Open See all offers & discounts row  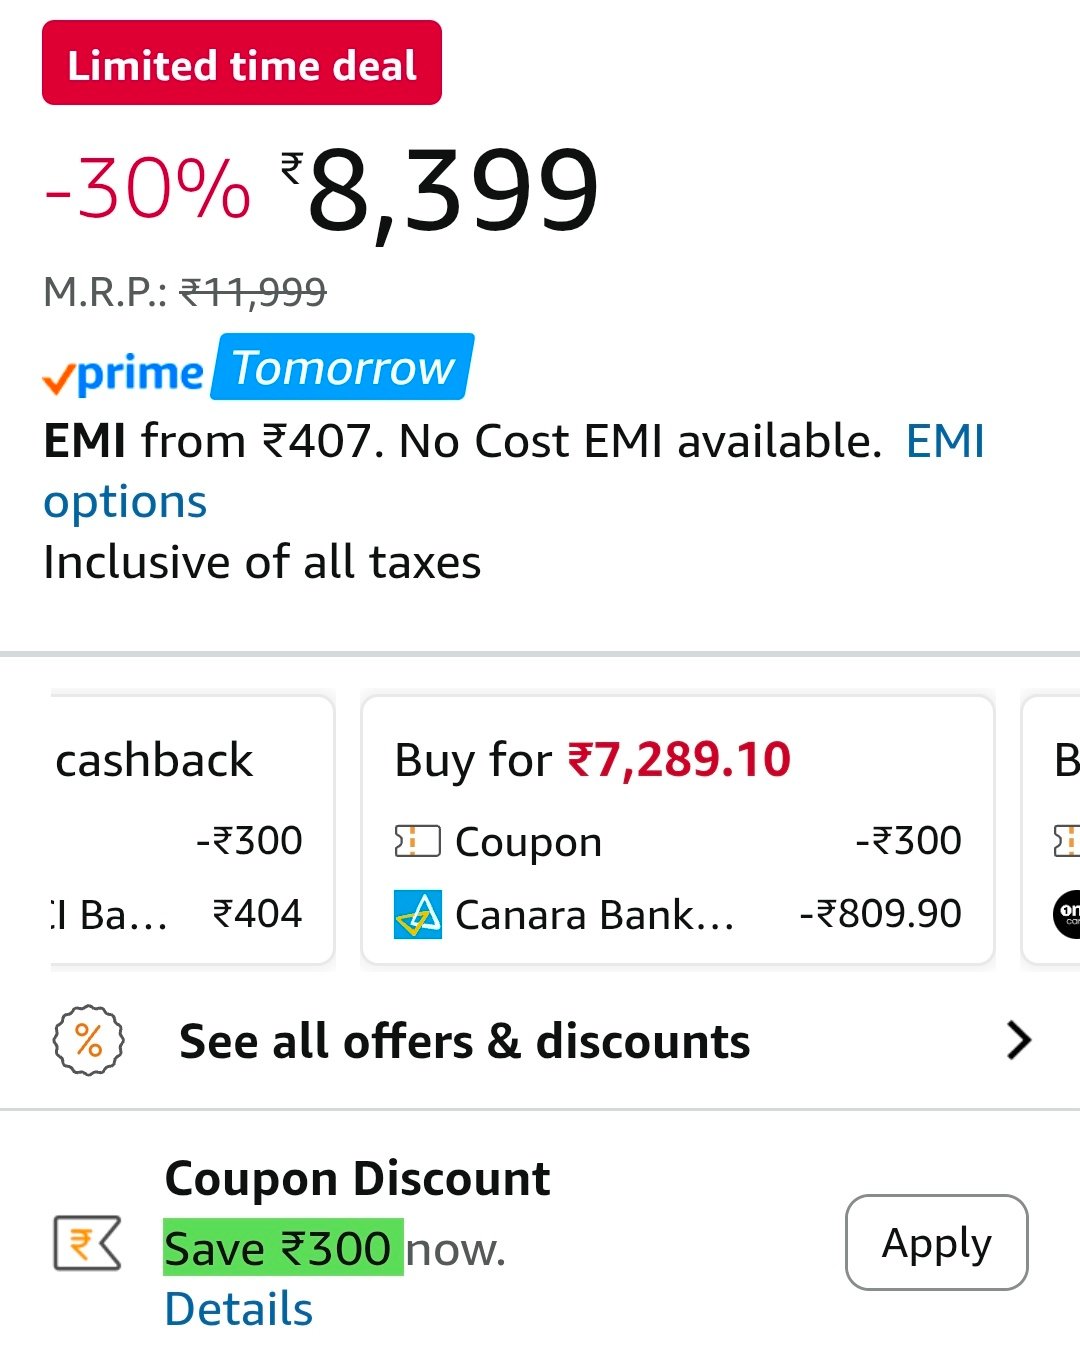click(x=464, y=1042)
